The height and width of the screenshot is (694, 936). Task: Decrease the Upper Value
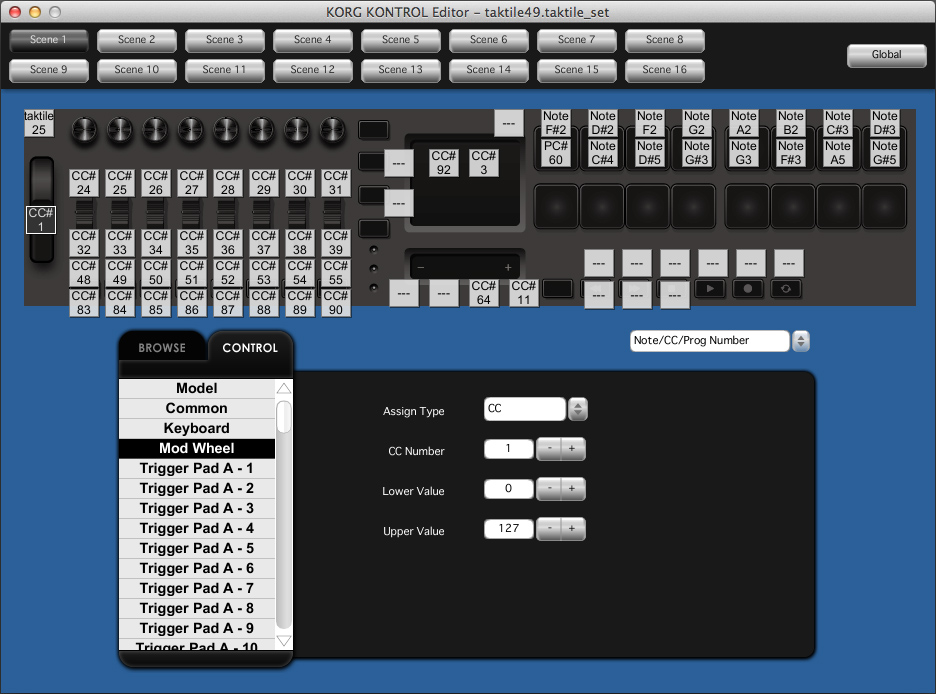[549, 529]
